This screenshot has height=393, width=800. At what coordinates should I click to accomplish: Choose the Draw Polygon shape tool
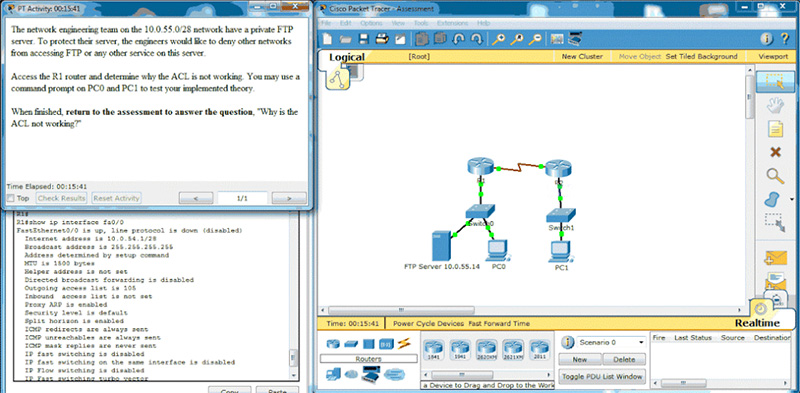click(773, 199)
